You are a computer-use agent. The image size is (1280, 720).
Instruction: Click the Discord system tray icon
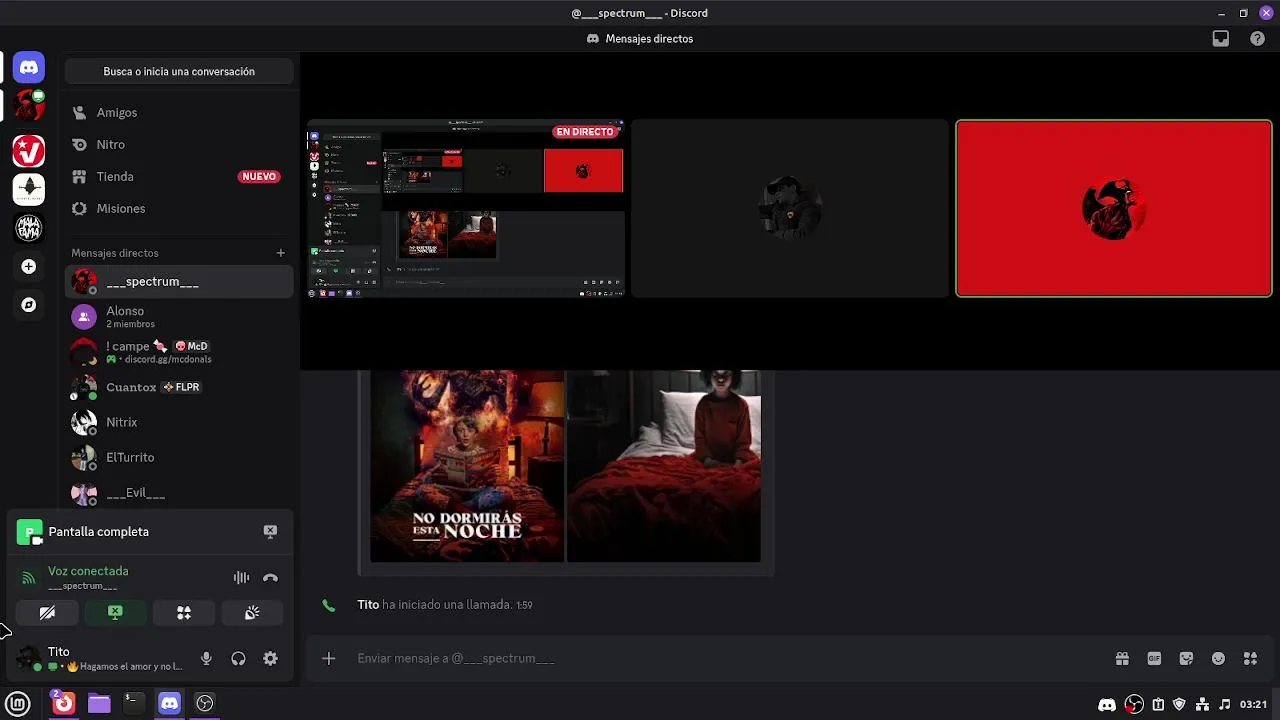[1107, 704]
